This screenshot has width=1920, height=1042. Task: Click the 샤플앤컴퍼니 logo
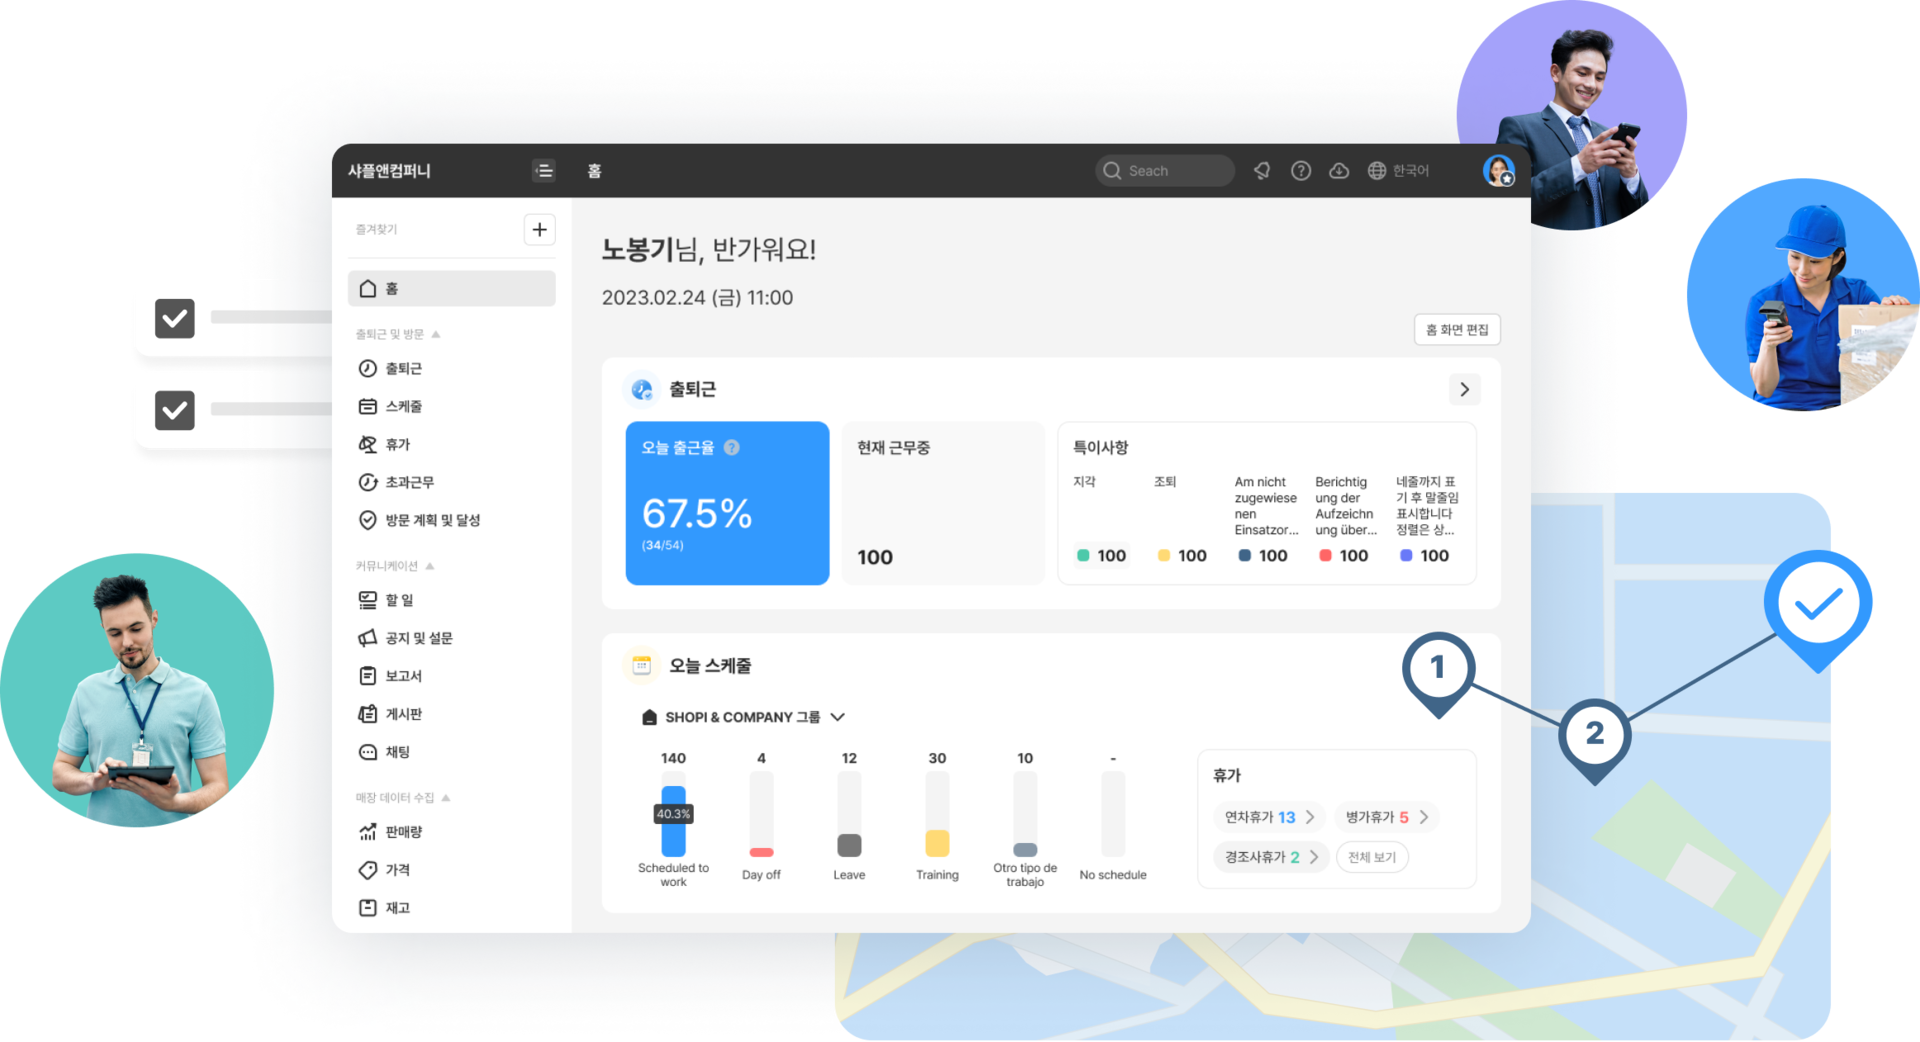click(389, 171)
